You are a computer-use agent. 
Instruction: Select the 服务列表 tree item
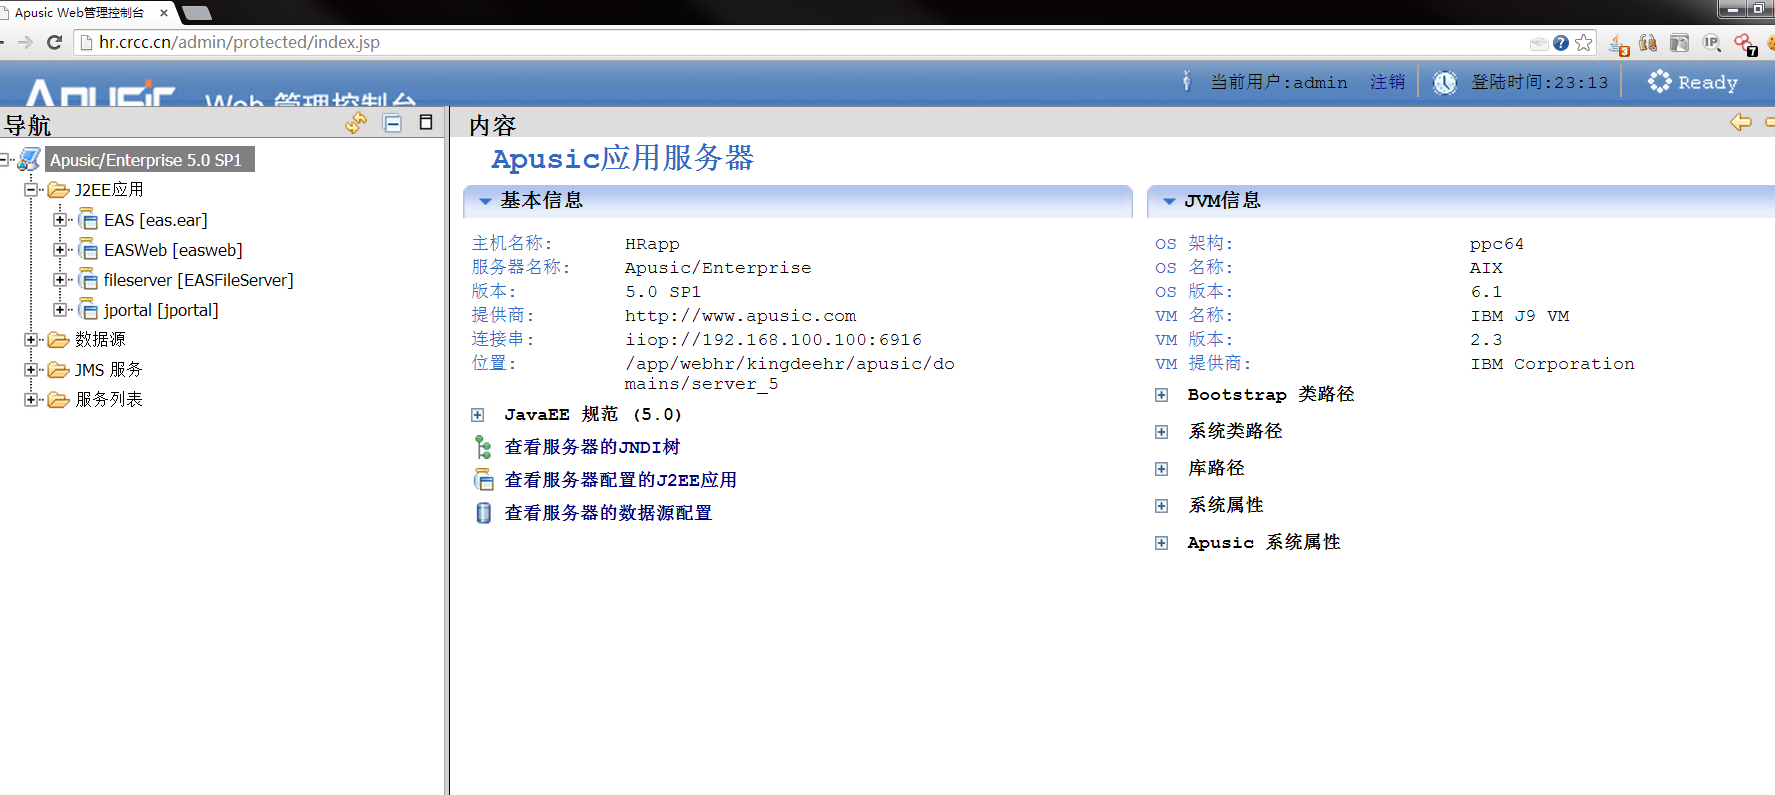coord(109,400)
